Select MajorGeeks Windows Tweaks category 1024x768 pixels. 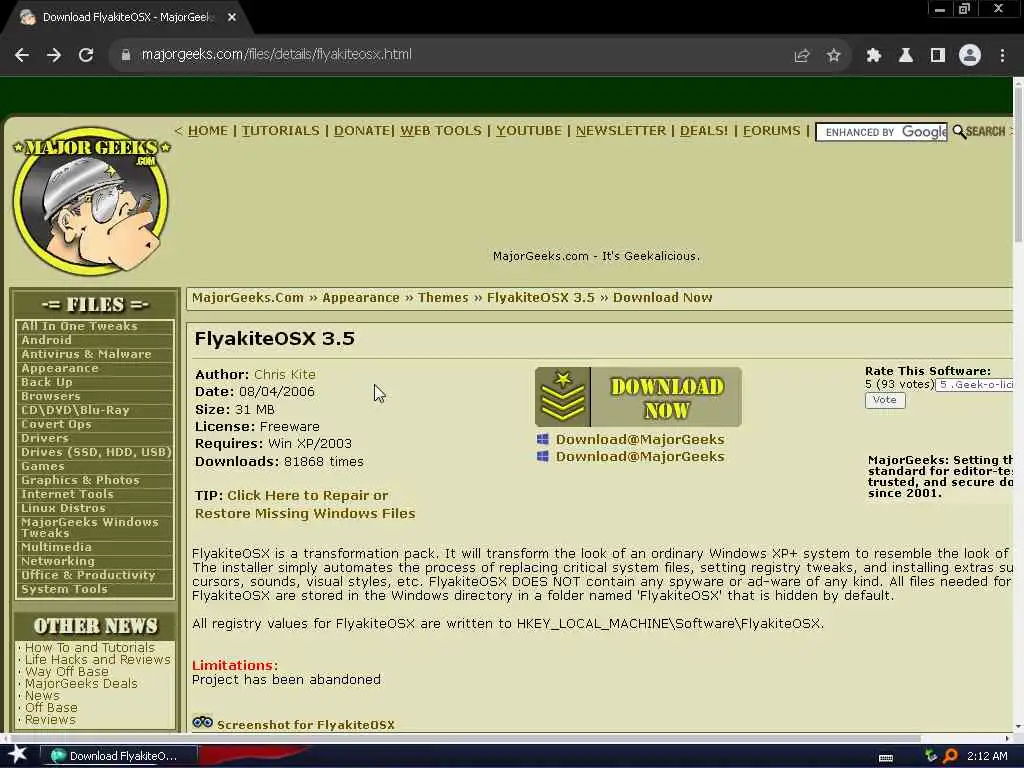click(89, 527)
